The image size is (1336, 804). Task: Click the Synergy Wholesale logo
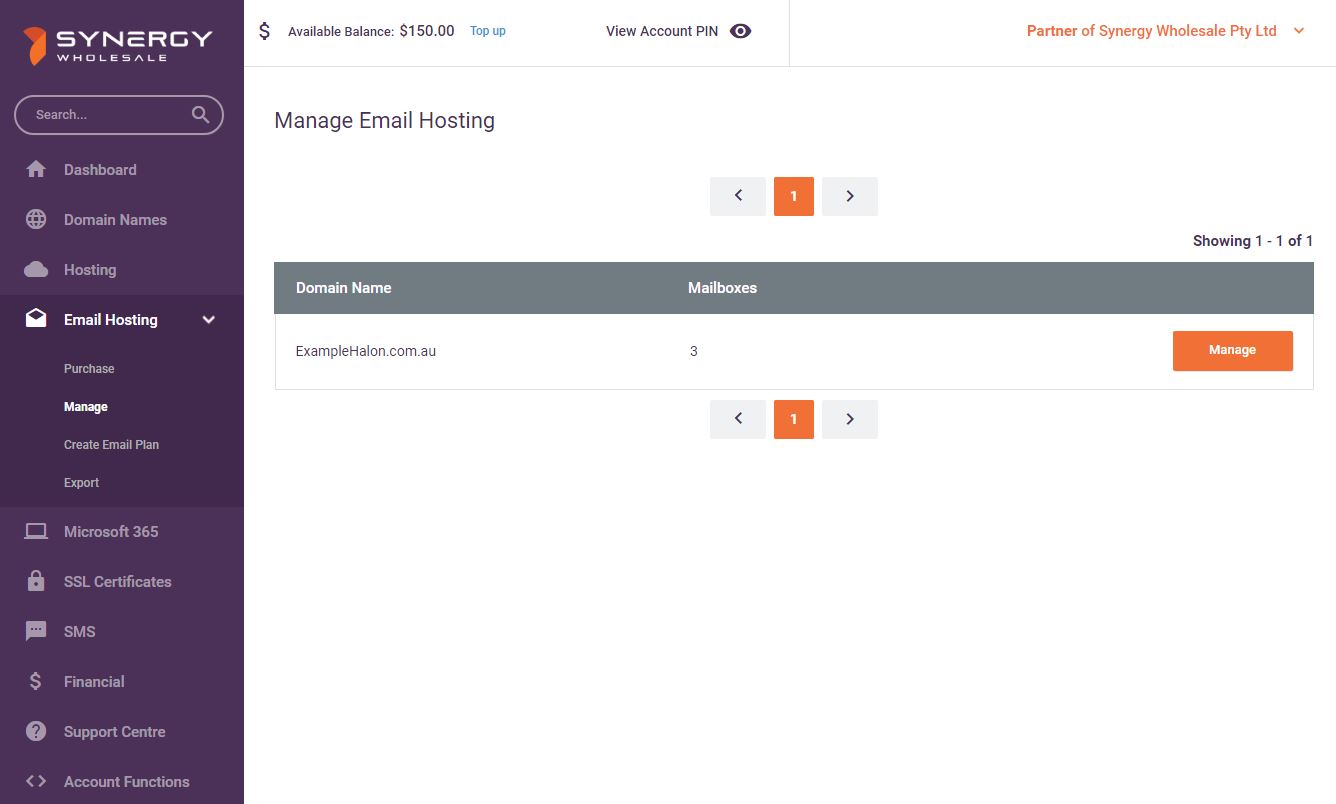pos(118,45)
